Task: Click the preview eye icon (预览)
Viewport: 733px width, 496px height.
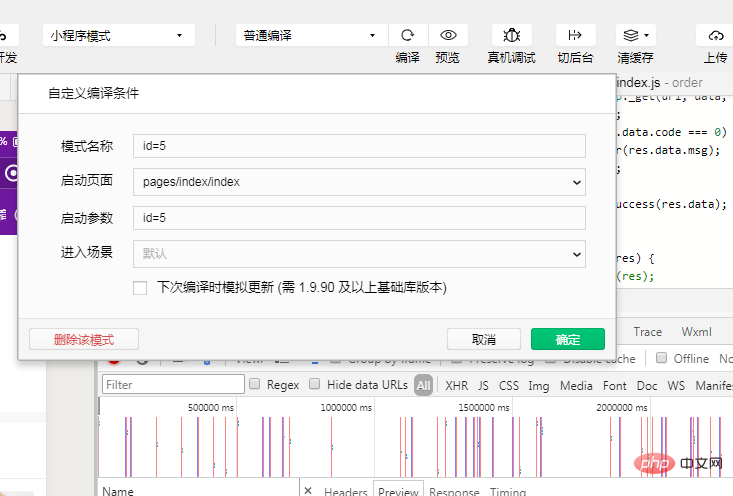Action: point(448,35)
